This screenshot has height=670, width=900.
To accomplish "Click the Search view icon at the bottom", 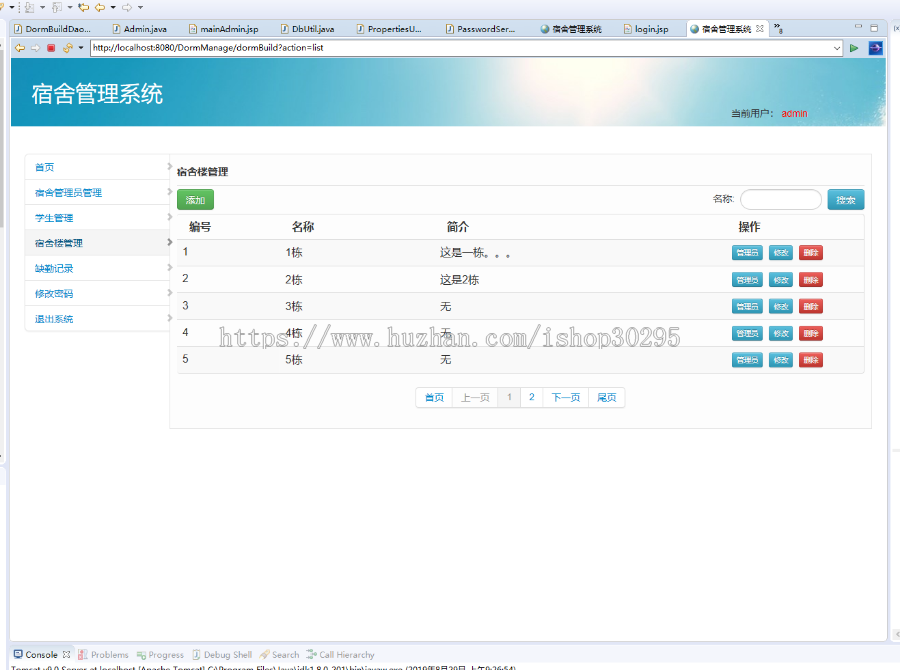I will (x=264, y=655).
